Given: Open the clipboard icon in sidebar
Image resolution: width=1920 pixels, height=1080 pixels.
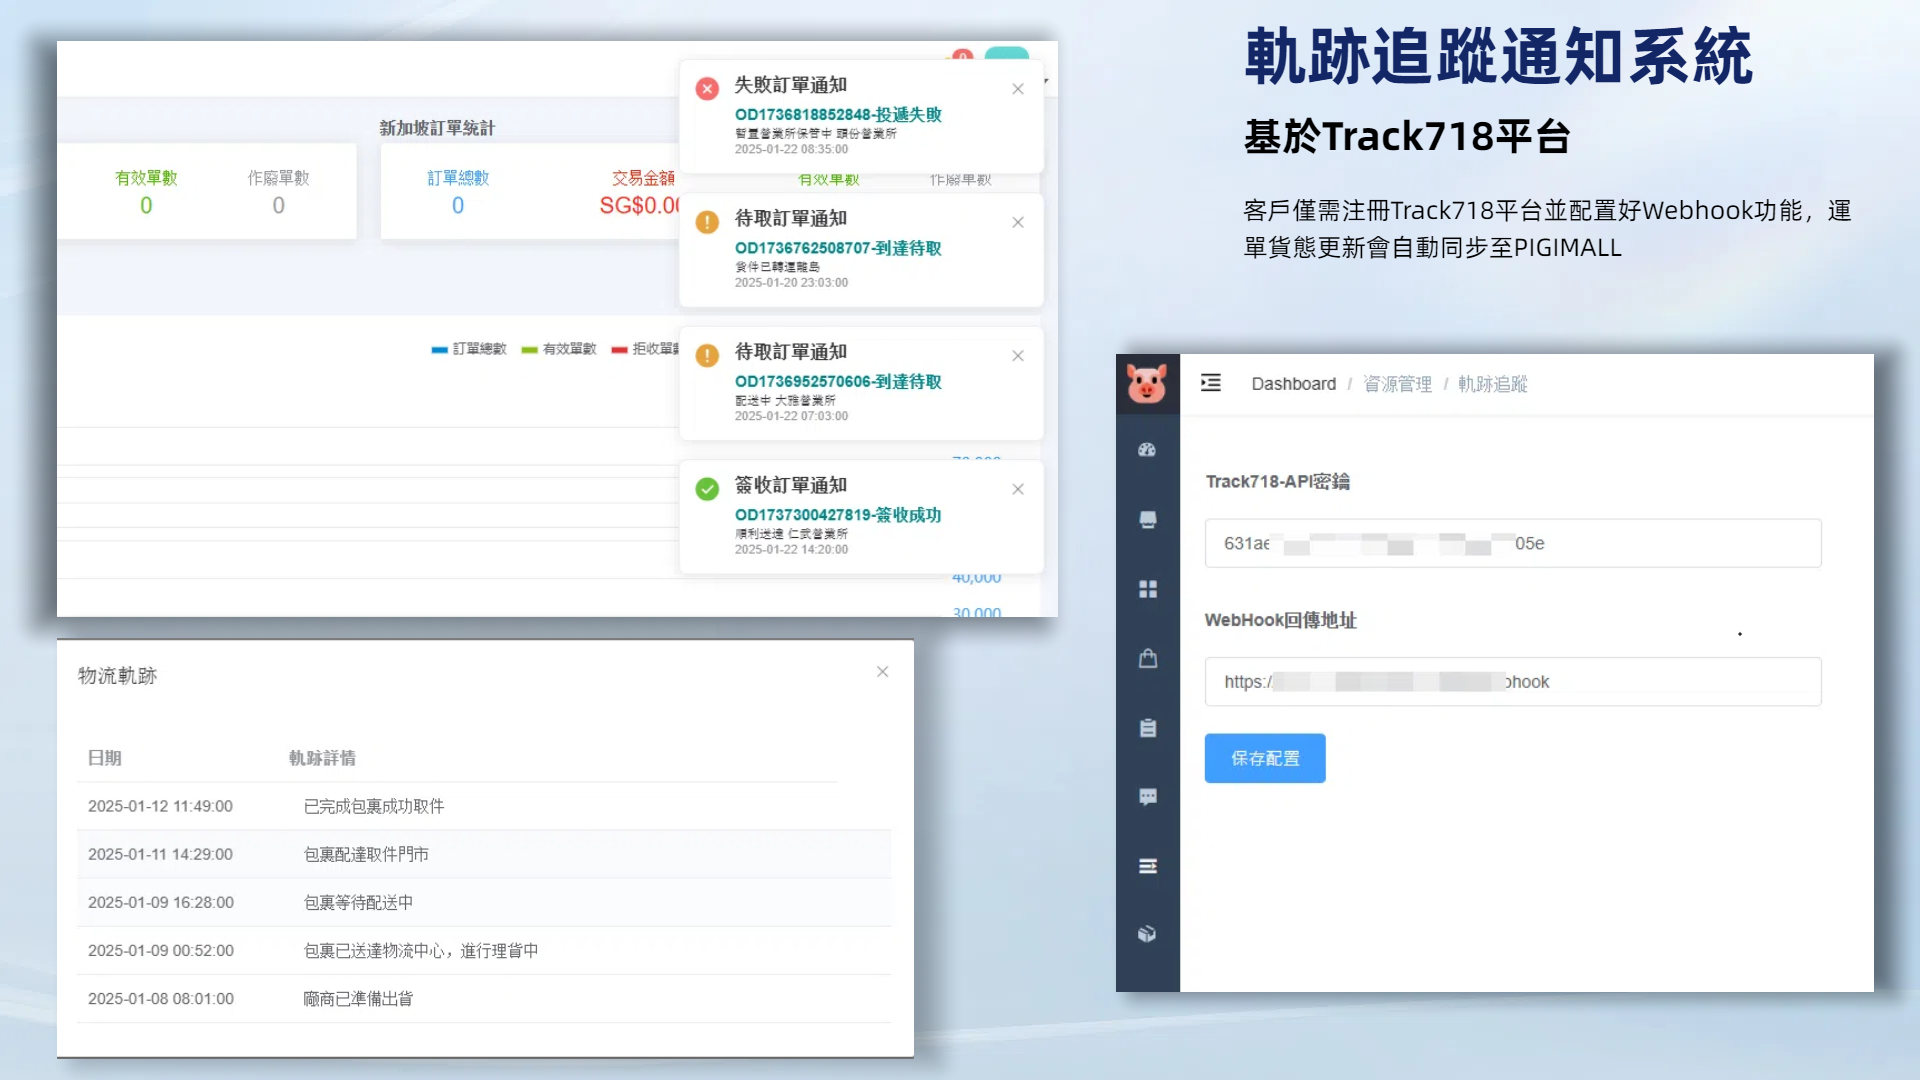Looking at the screenshot, I should click(1147, 728).
